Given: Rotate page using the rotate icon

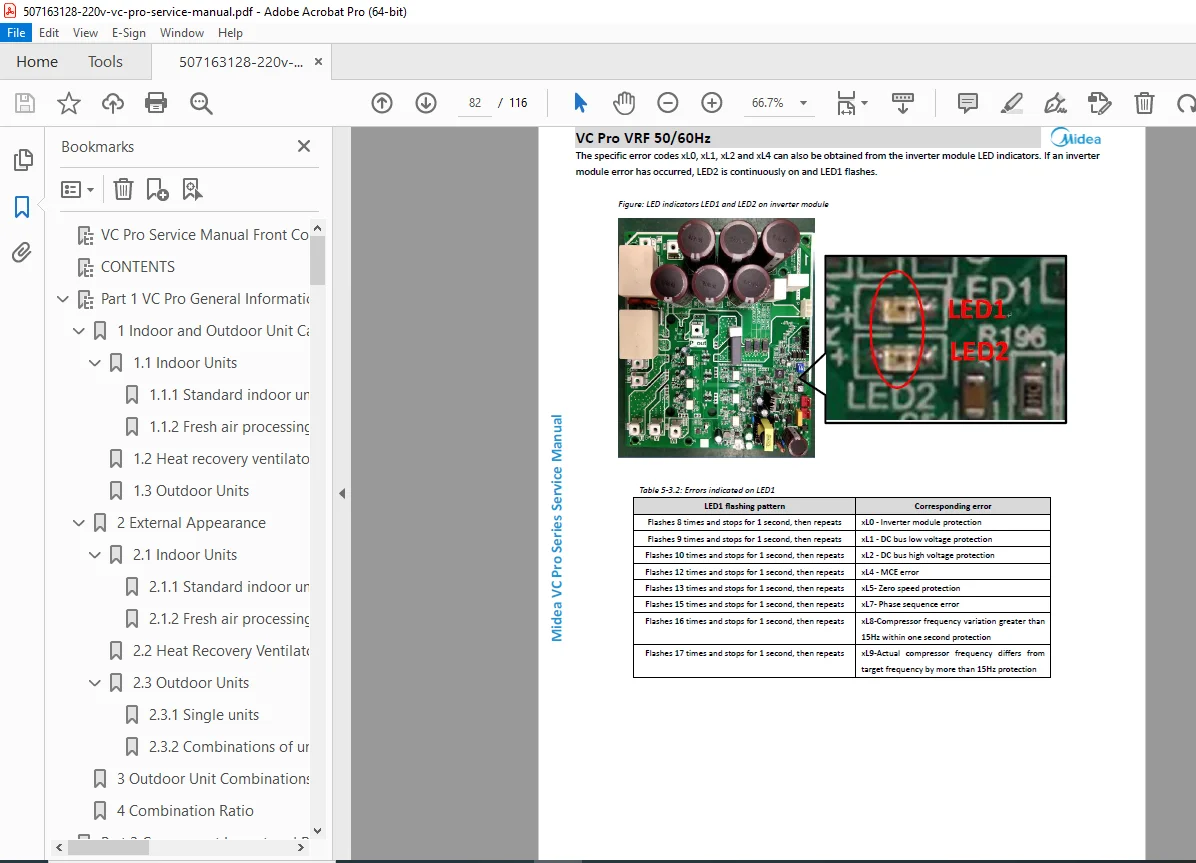Looking at the screenshot, I should [x=1186, y=103].
